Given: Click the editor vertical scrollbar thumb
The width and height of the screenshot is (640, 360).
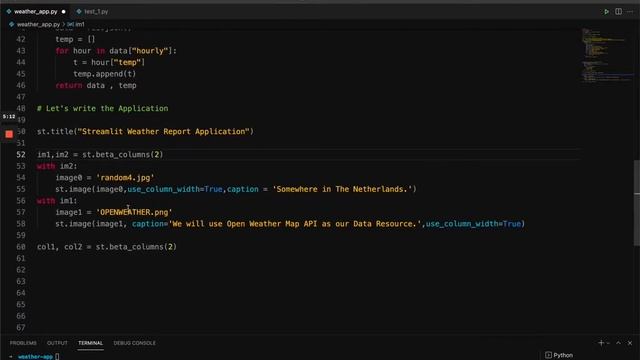Looking at the screenshot, I should point(637,203).
